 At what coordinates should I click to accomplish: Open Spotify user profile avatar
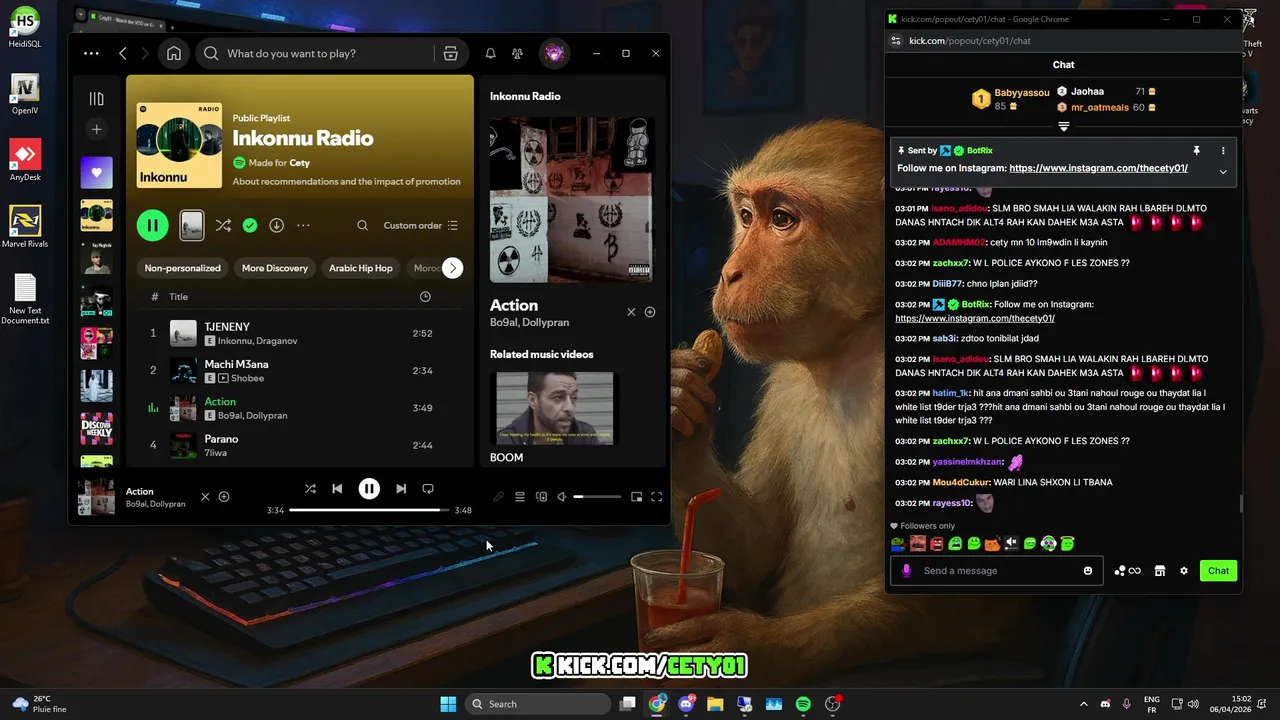tap(554, 53)
